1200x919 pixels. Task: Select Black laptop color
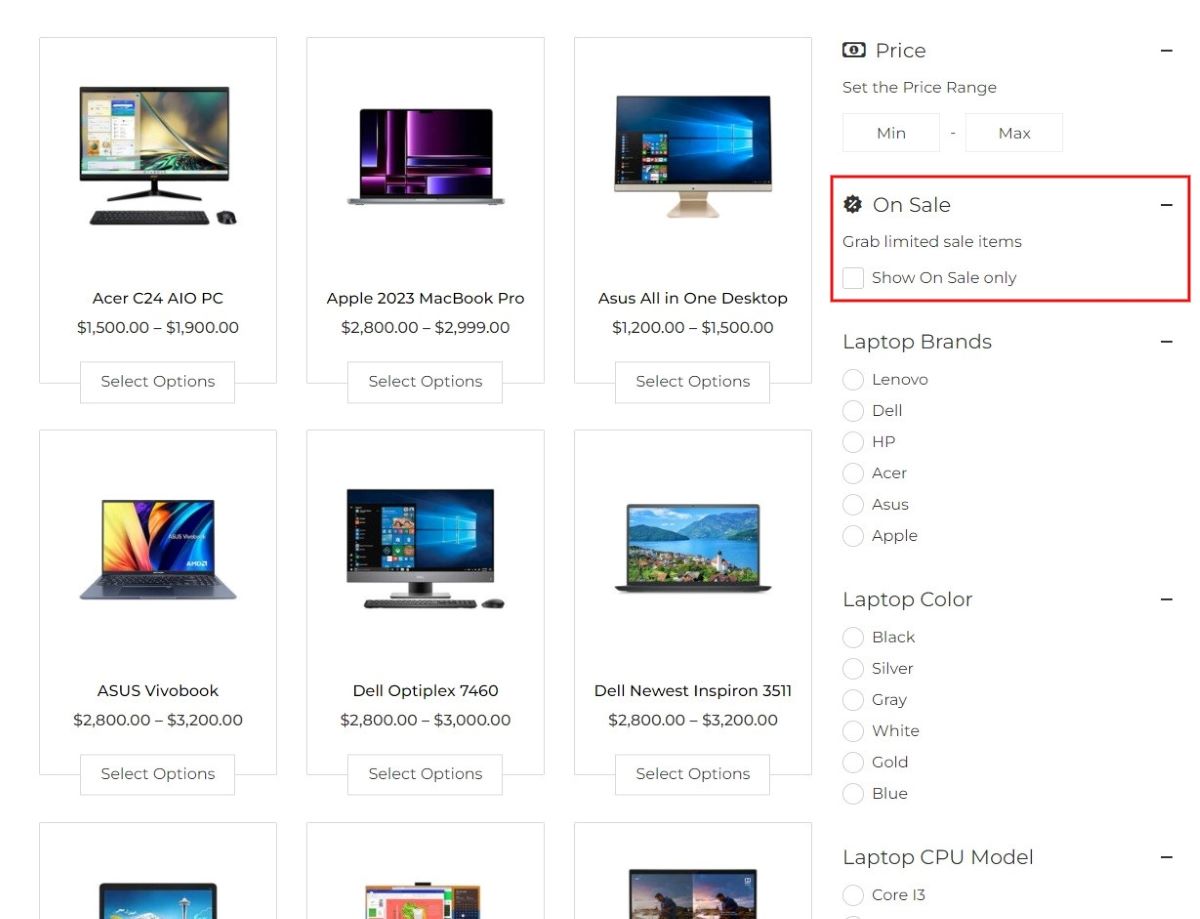853,638
